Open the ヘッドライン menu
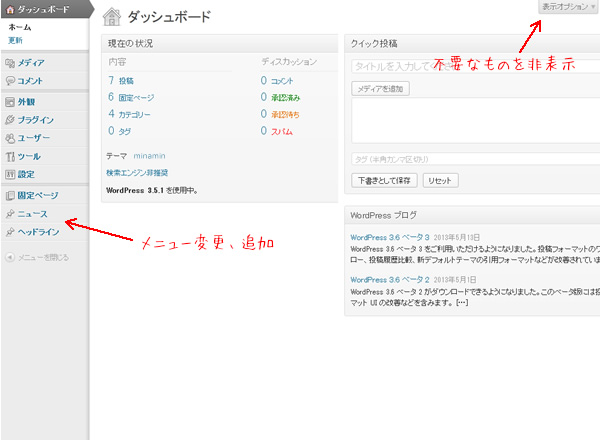Viewport: 600px width, 440px height. 38,232
